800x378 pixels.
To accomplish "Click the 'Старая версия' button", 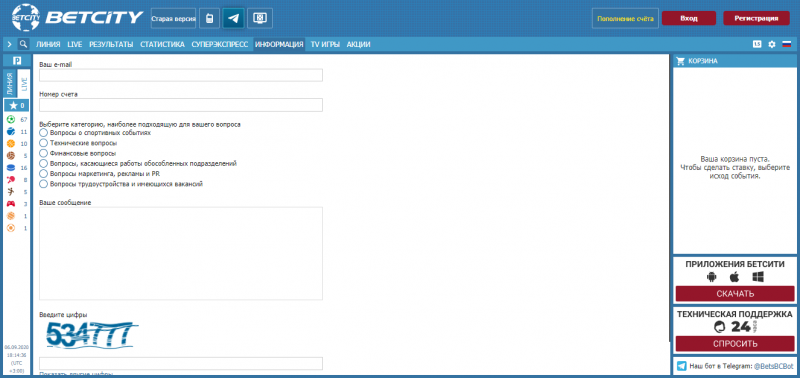I will 173,18.
